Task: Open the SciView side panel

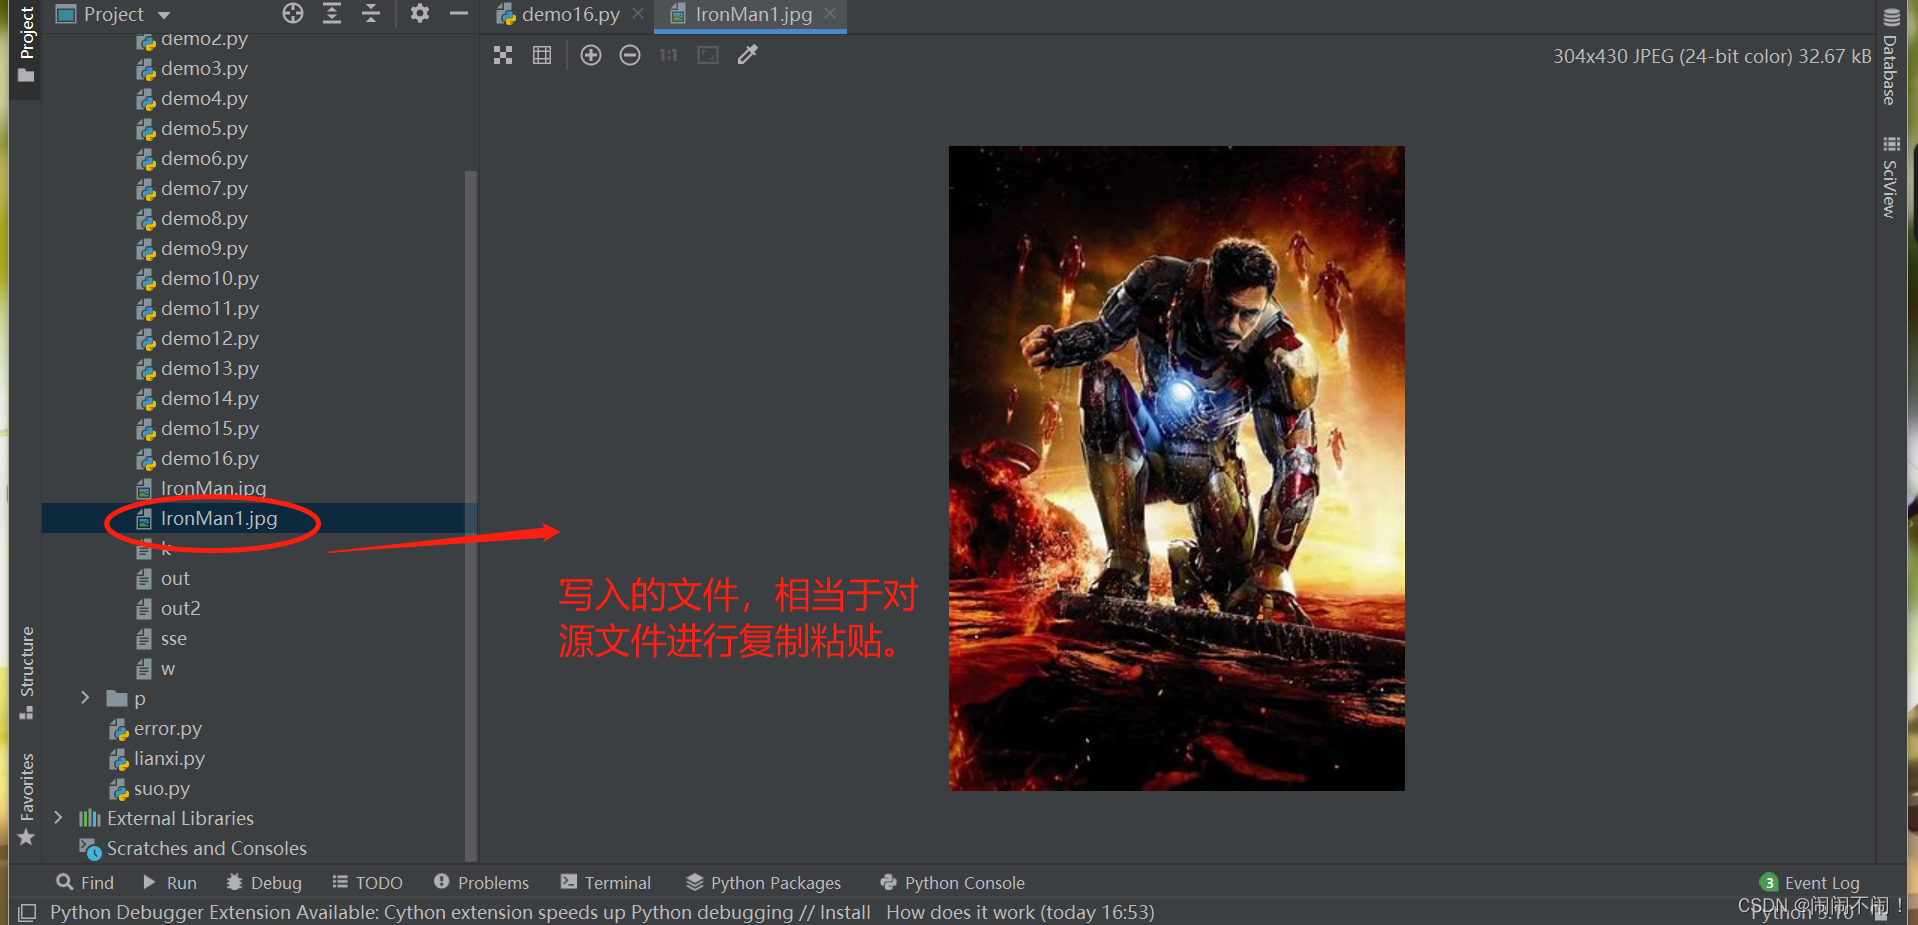Action: [1890, 177]
